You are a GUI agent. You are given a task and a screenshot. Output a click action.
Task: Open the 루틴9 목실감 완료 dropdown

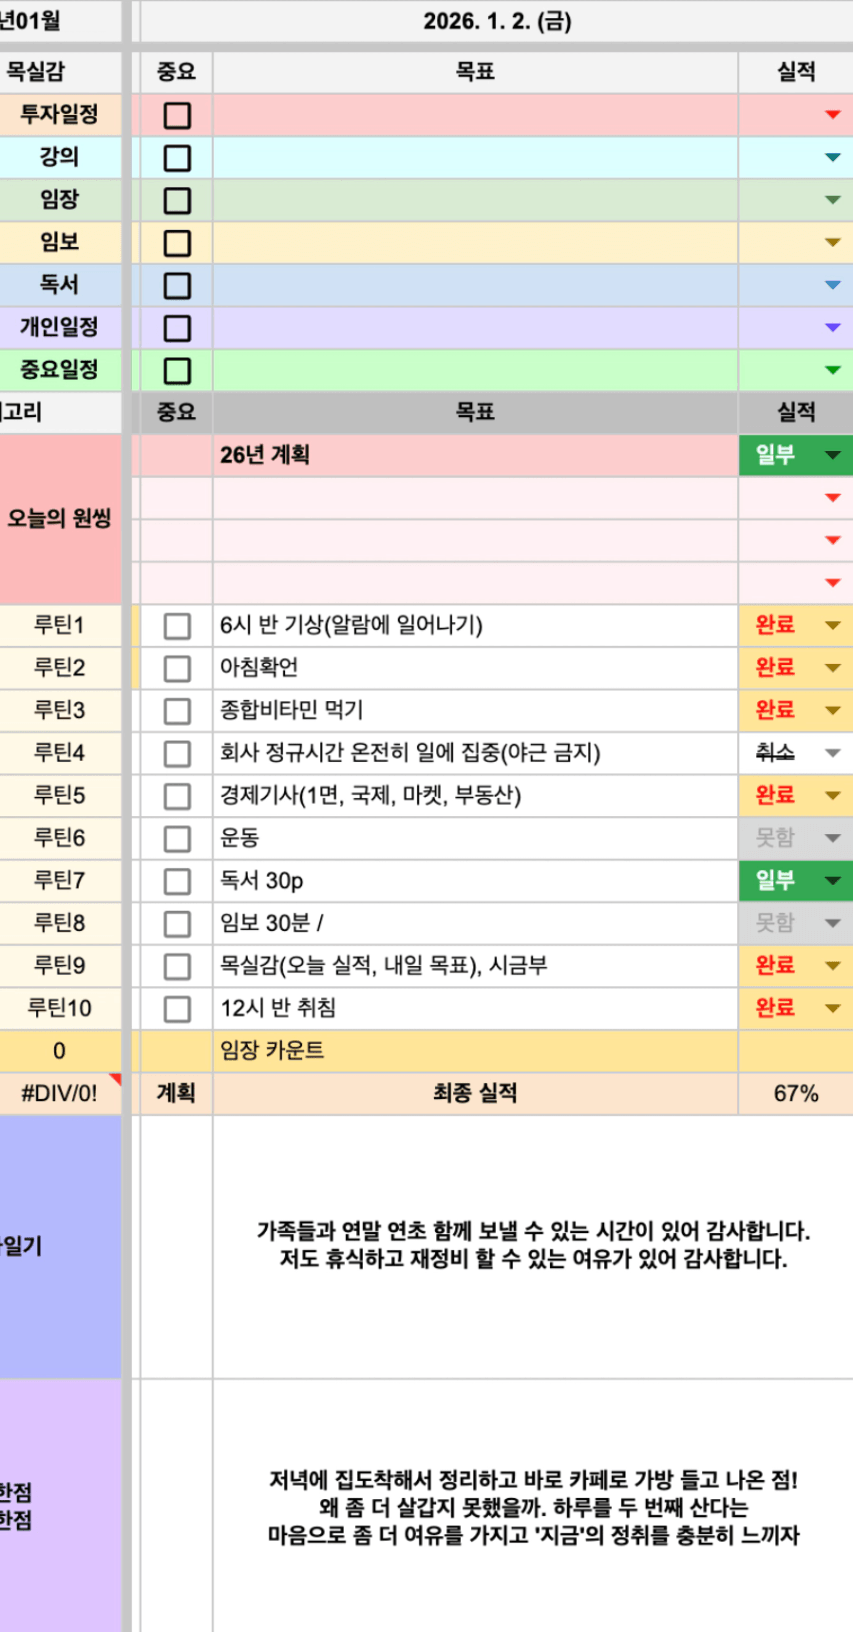click(832, 965)
